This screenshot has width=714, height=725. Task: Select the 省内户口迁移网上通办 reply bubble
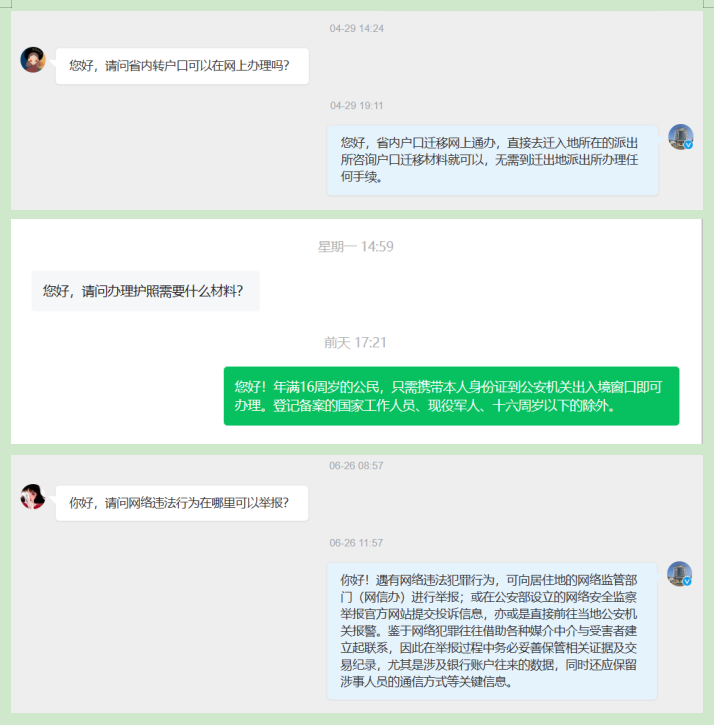(492, 160)
